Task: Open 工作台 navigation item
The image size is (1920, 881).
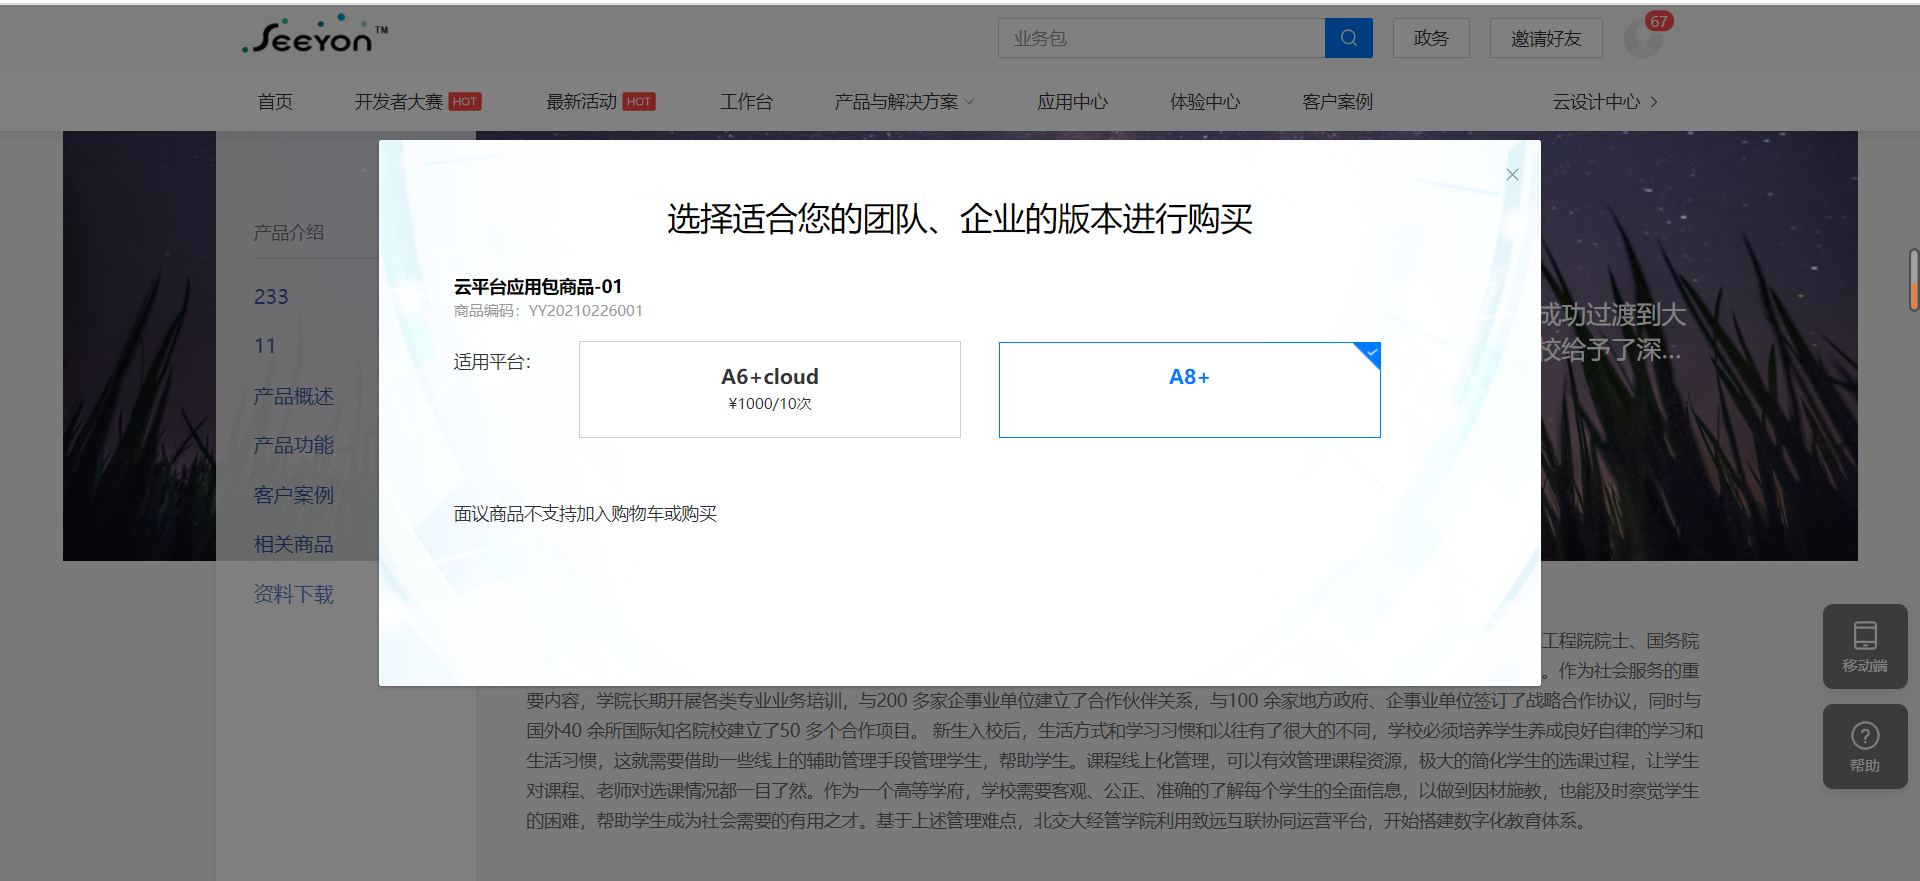Action: tap(746, 102)
